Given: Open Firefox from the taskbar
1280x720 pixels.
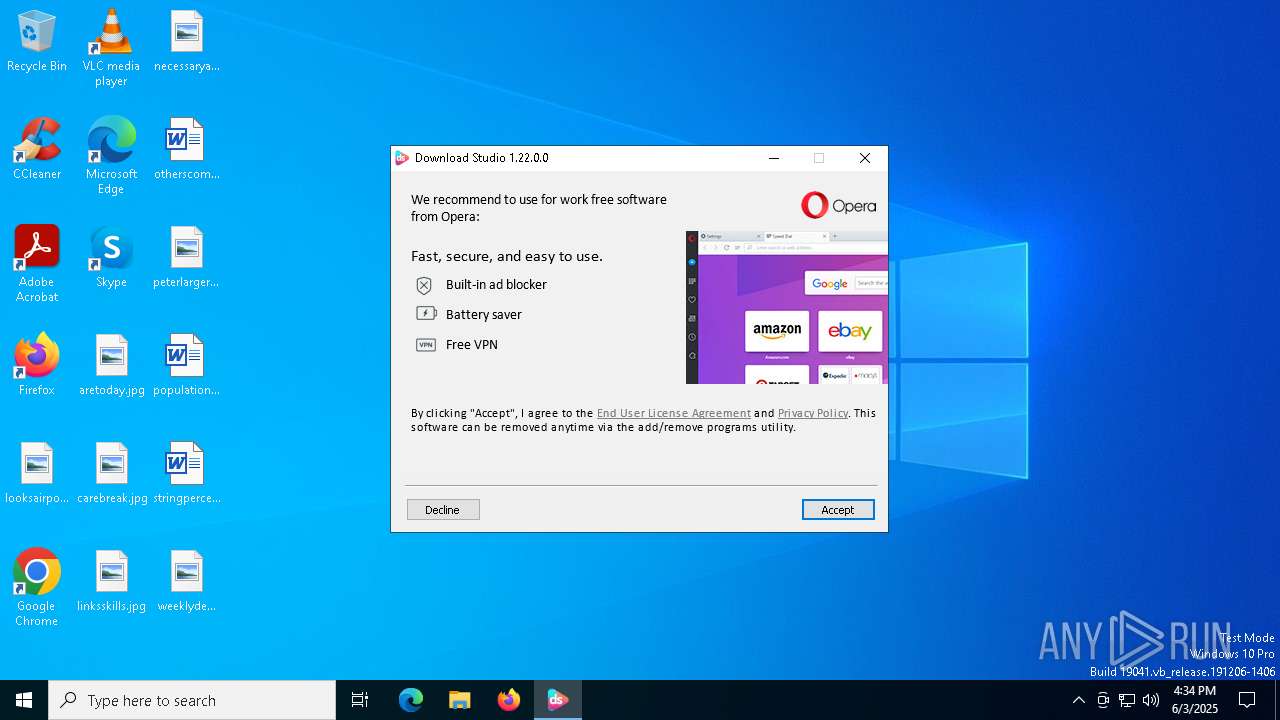Looking at the screenshot, I should (x=509, y=700).
